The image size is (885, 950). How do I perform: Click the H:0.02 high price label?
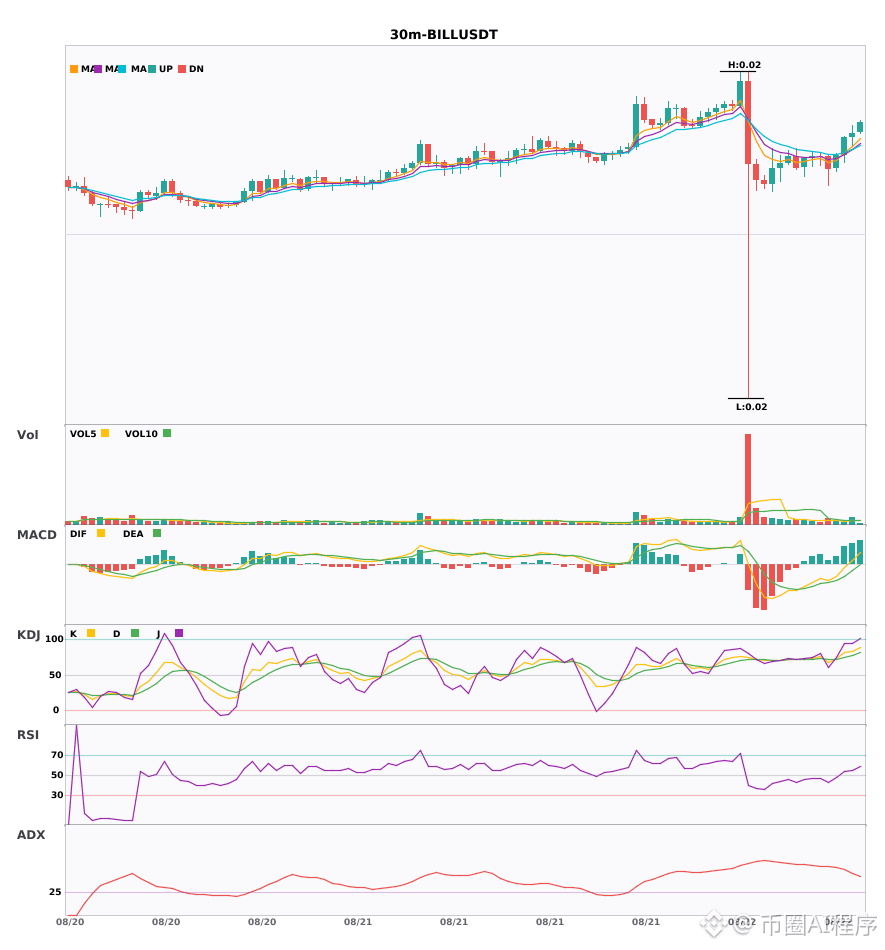(744, 65)
